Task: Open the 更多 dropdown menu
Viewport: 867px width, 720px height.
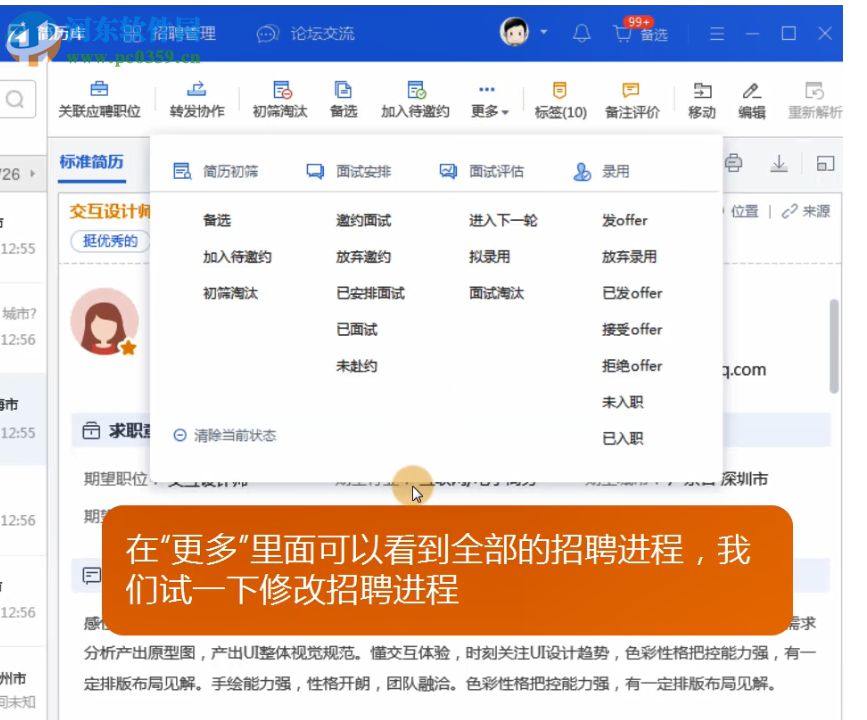Action: click(x=487, y=100)
